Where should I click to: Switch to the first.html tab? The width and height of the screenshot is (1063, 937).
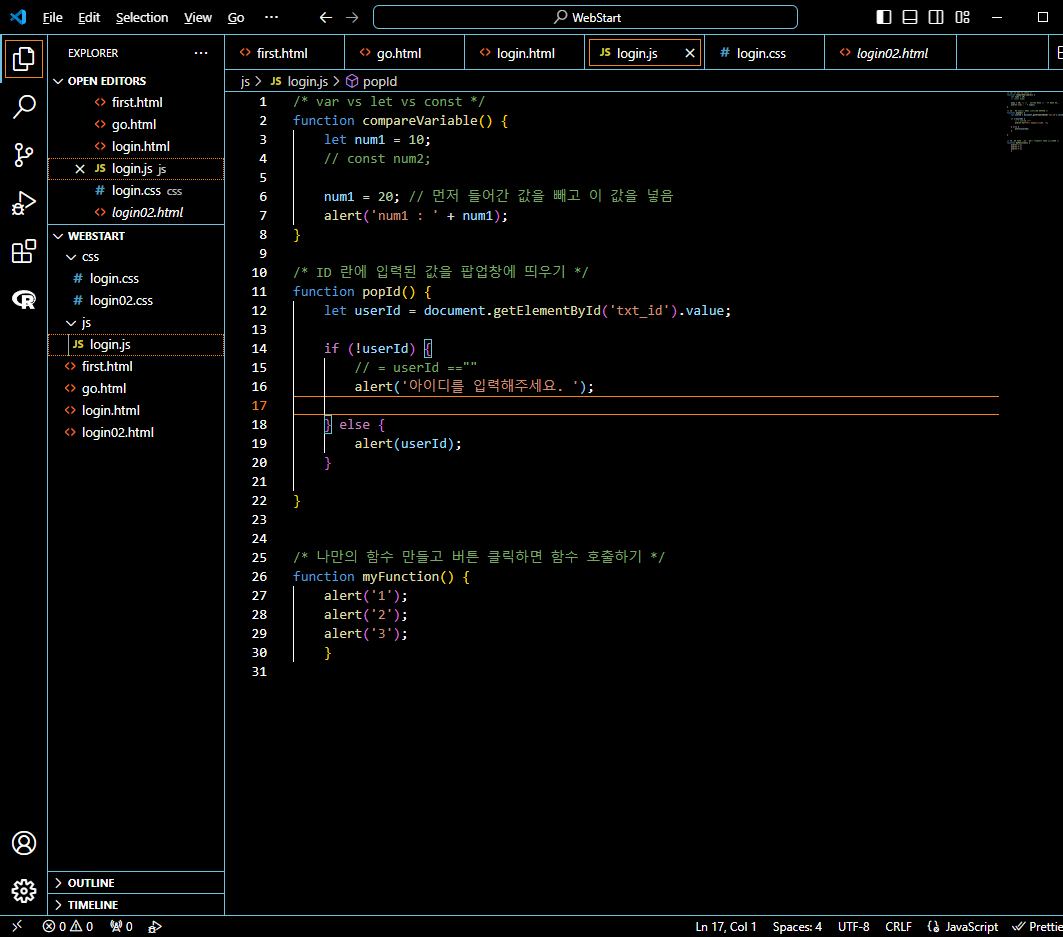click(x=284, y=53)
